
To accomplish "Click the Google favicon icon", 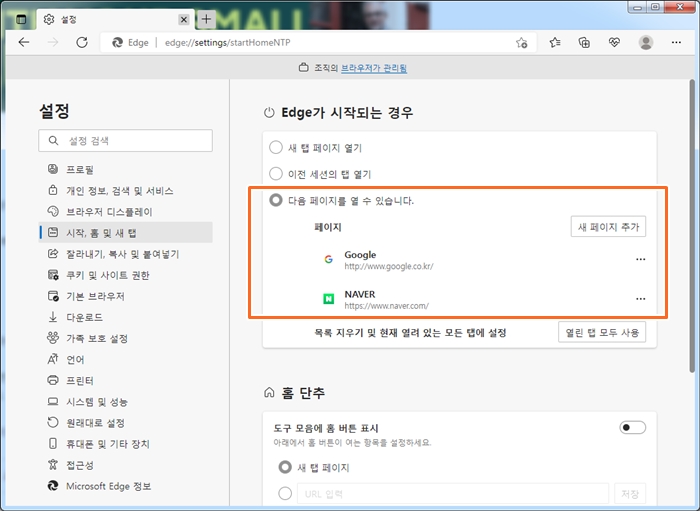I will click(329, 259).
